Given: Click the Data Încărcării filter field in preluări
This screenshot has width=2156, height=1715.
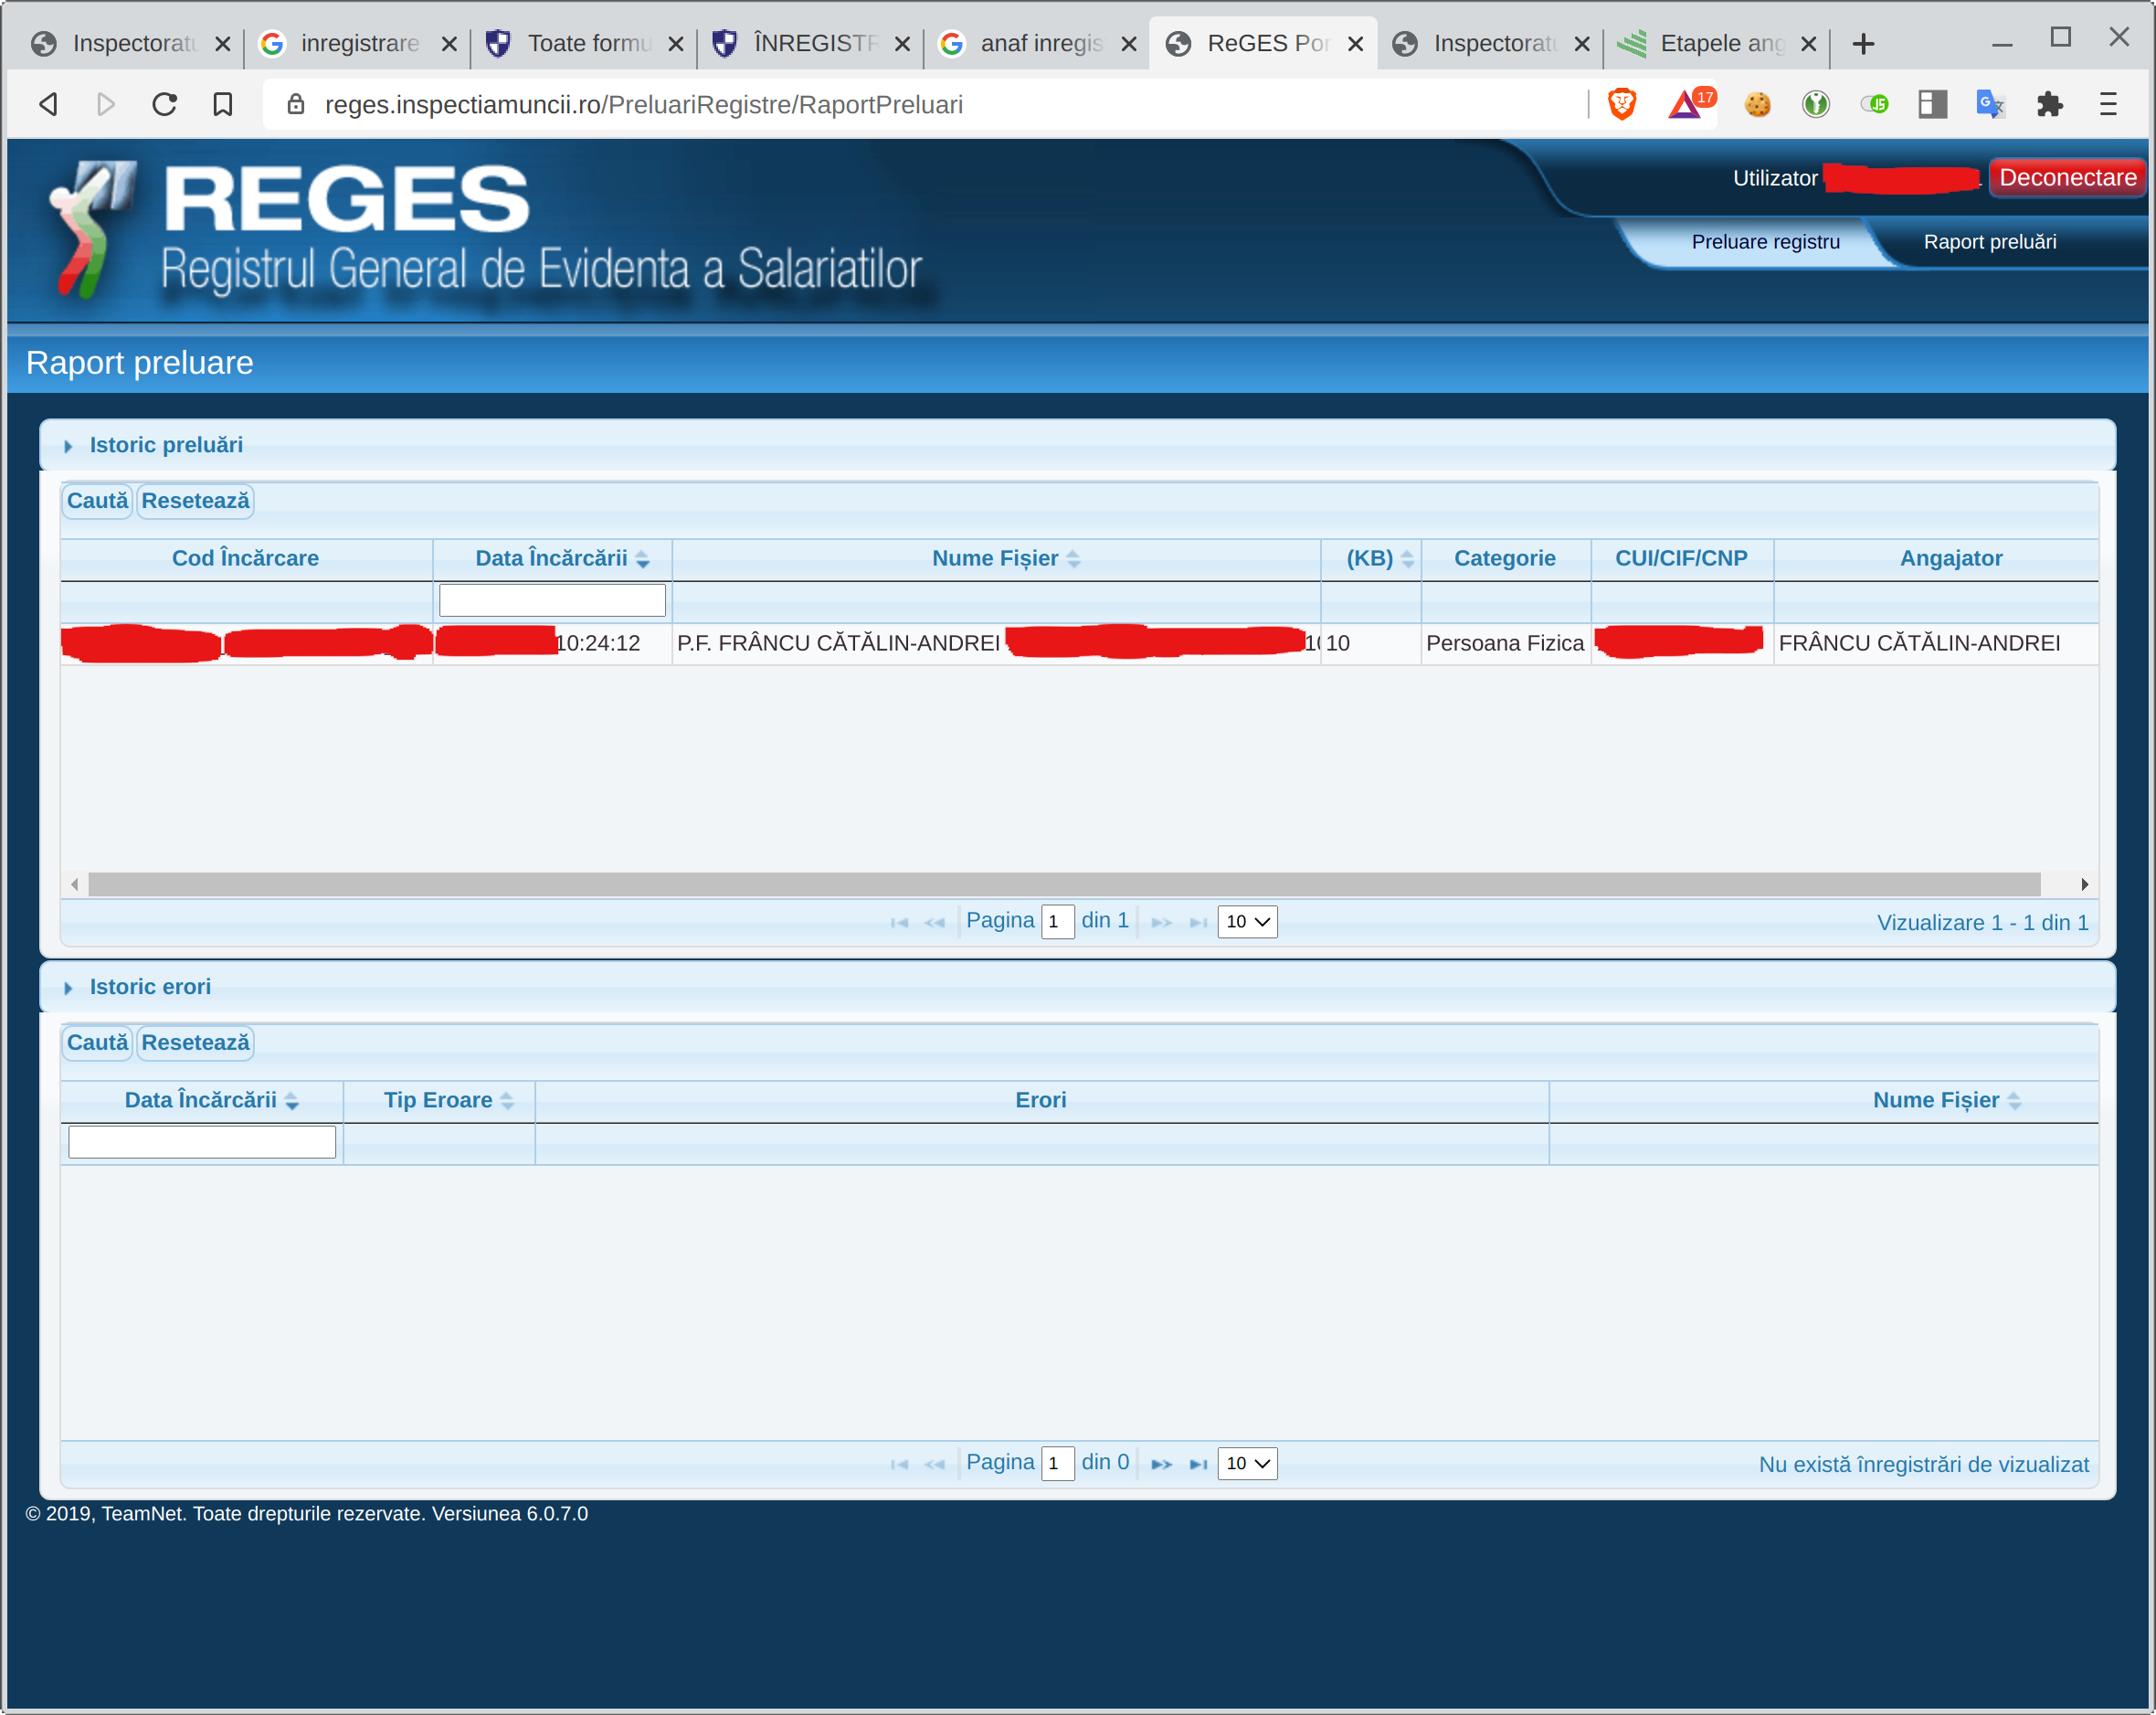Looking at the screenshot, I should point(552,600).
